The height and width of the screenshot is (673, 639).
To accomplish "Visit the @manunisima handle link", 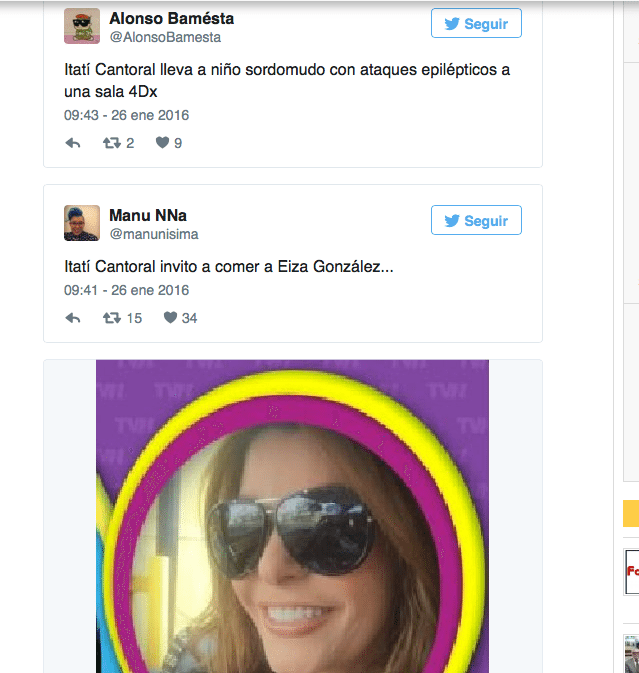I will pyautogui.click(x=154, y=235).
